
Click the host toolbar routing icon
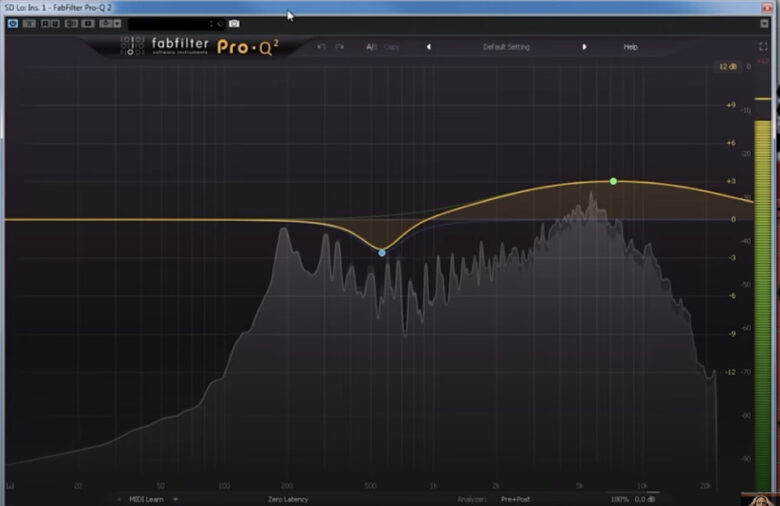pyautogui.click(x=105, y=23)
